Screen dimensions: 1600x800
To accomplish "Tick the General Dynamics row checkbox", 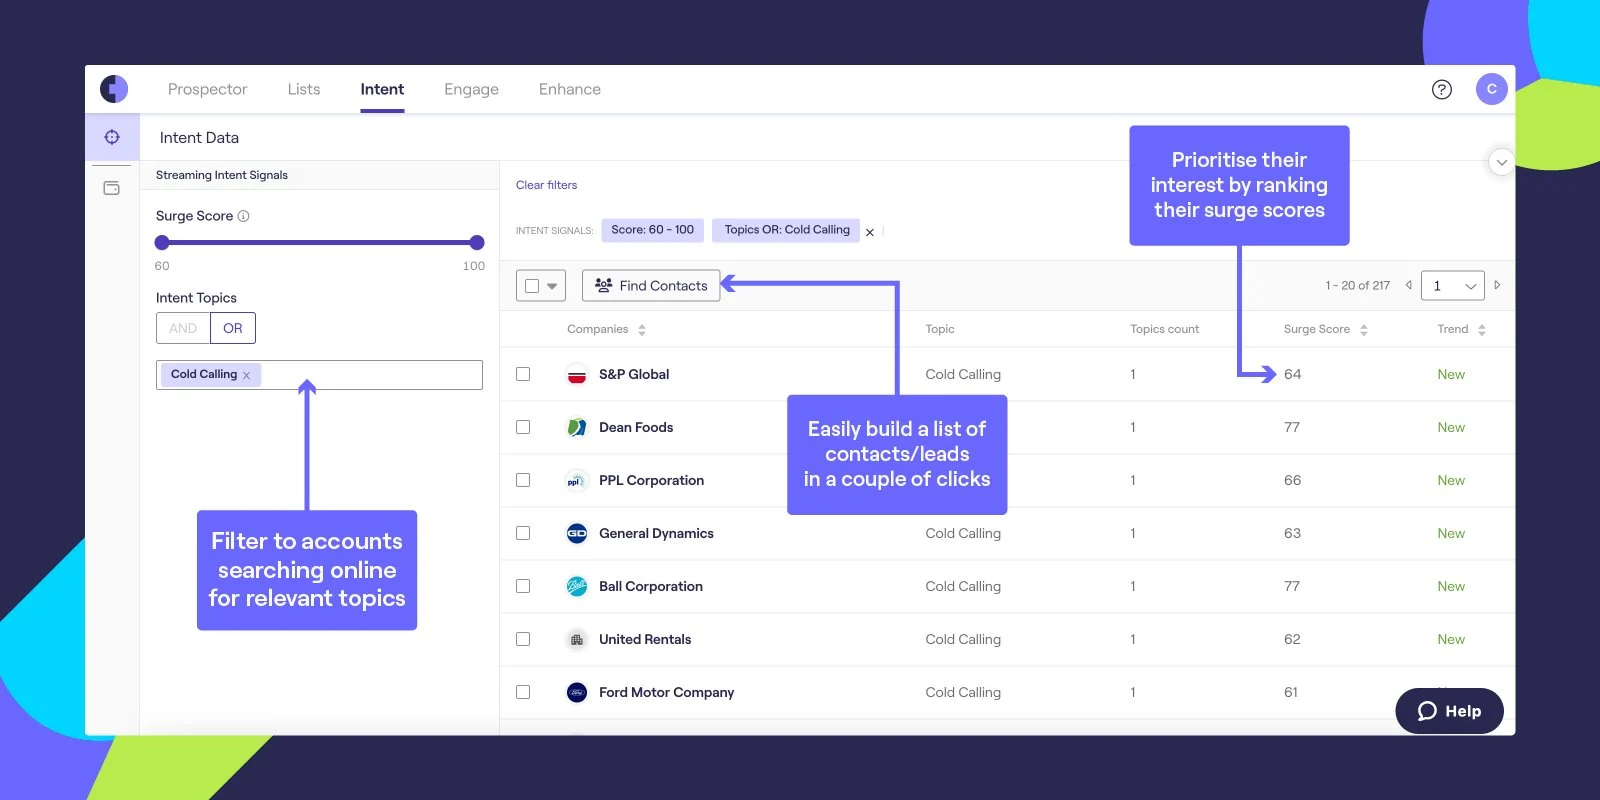I will pyautogui.click(x=523, y=533).
